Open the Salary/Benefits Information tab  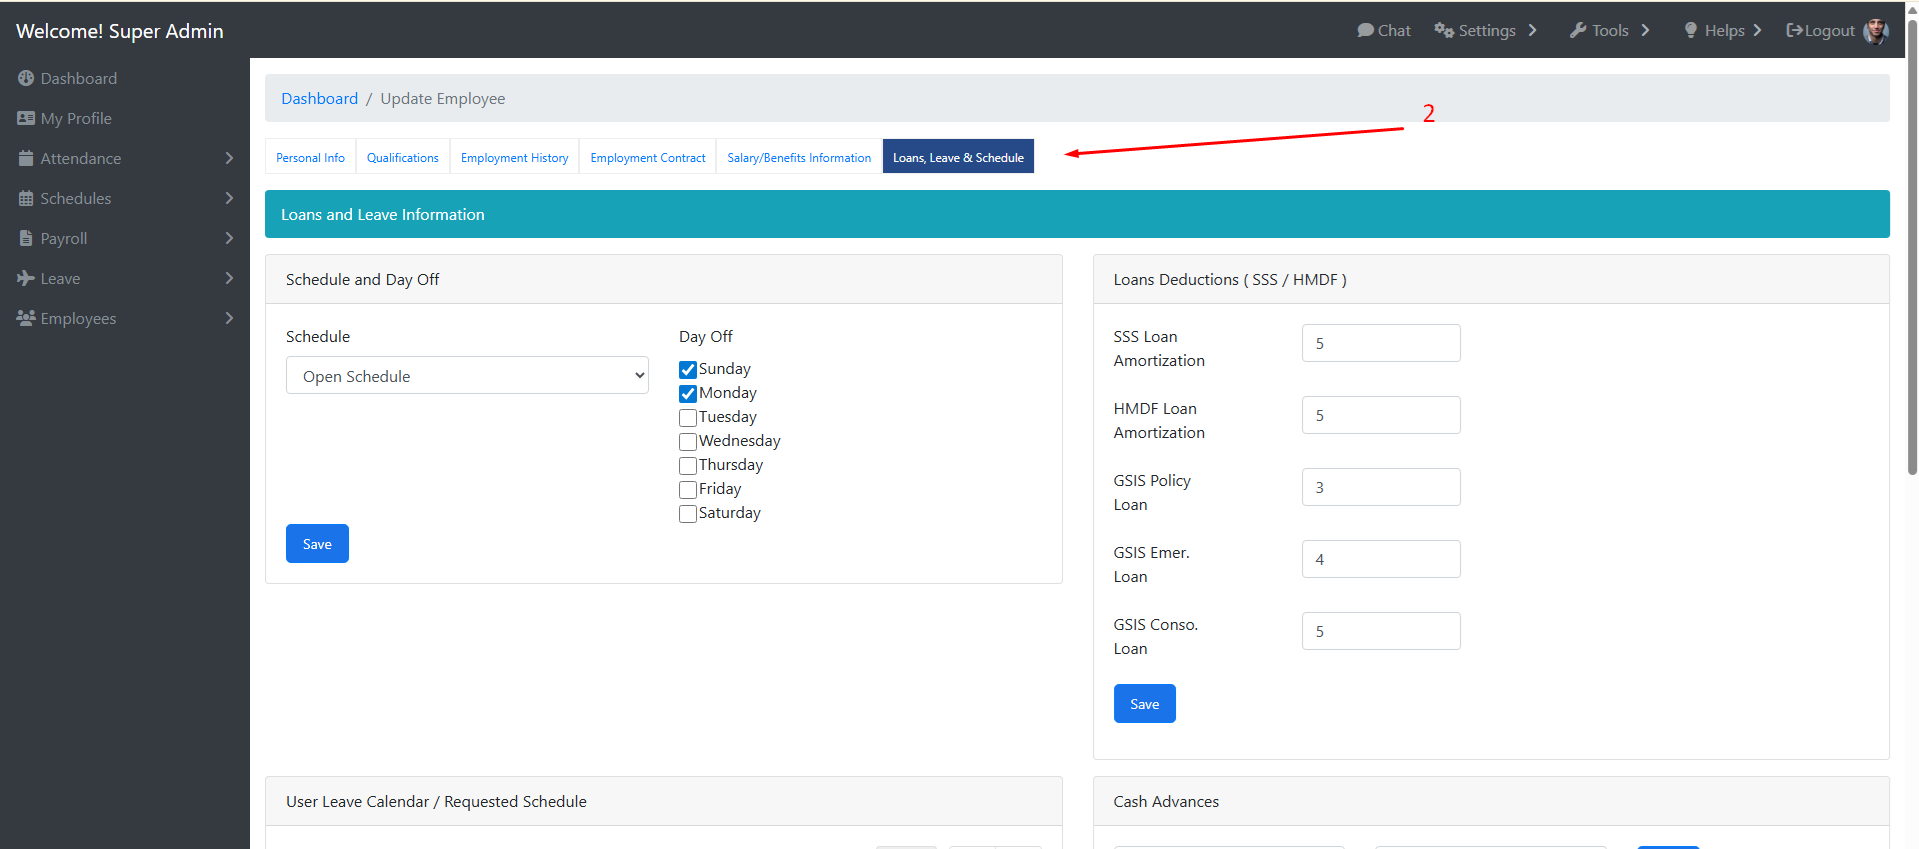798,158
